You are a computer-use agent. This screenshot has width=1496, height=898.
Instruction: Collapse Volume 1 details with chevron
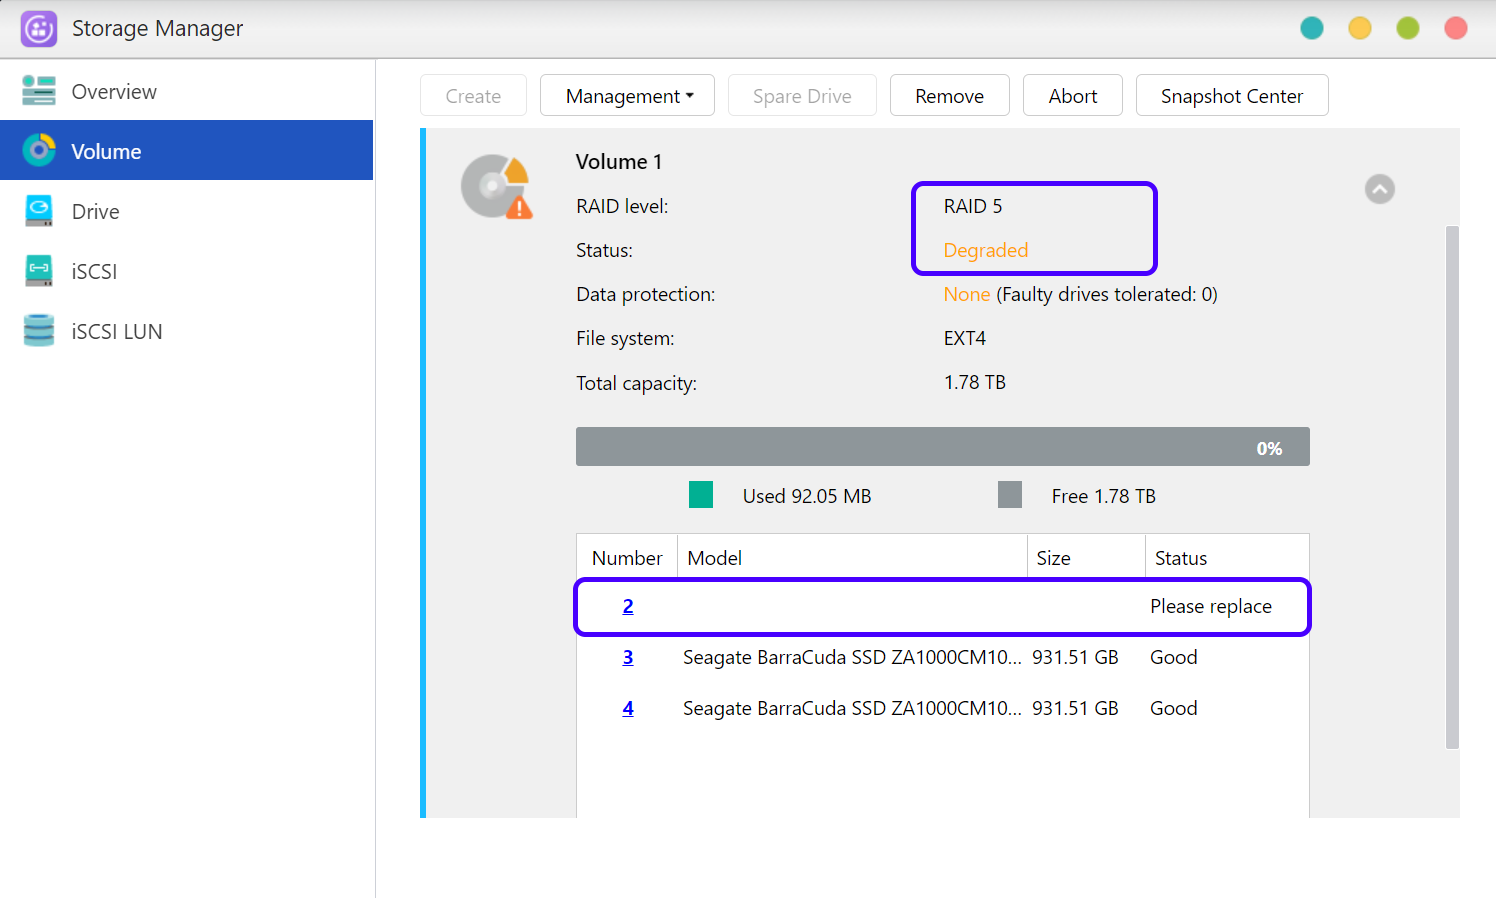click(1380, 189)
